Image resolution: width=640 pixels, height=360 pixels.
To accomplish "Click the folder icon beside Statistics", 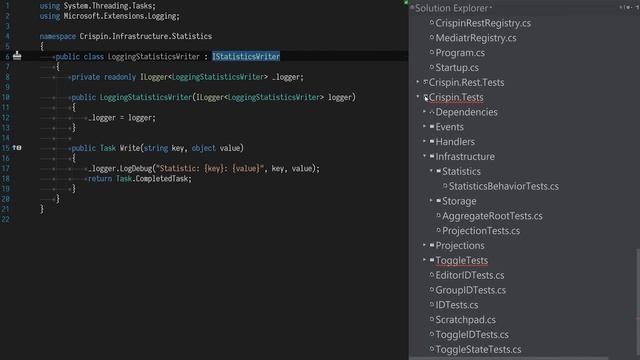I will (x=438, y=171).
